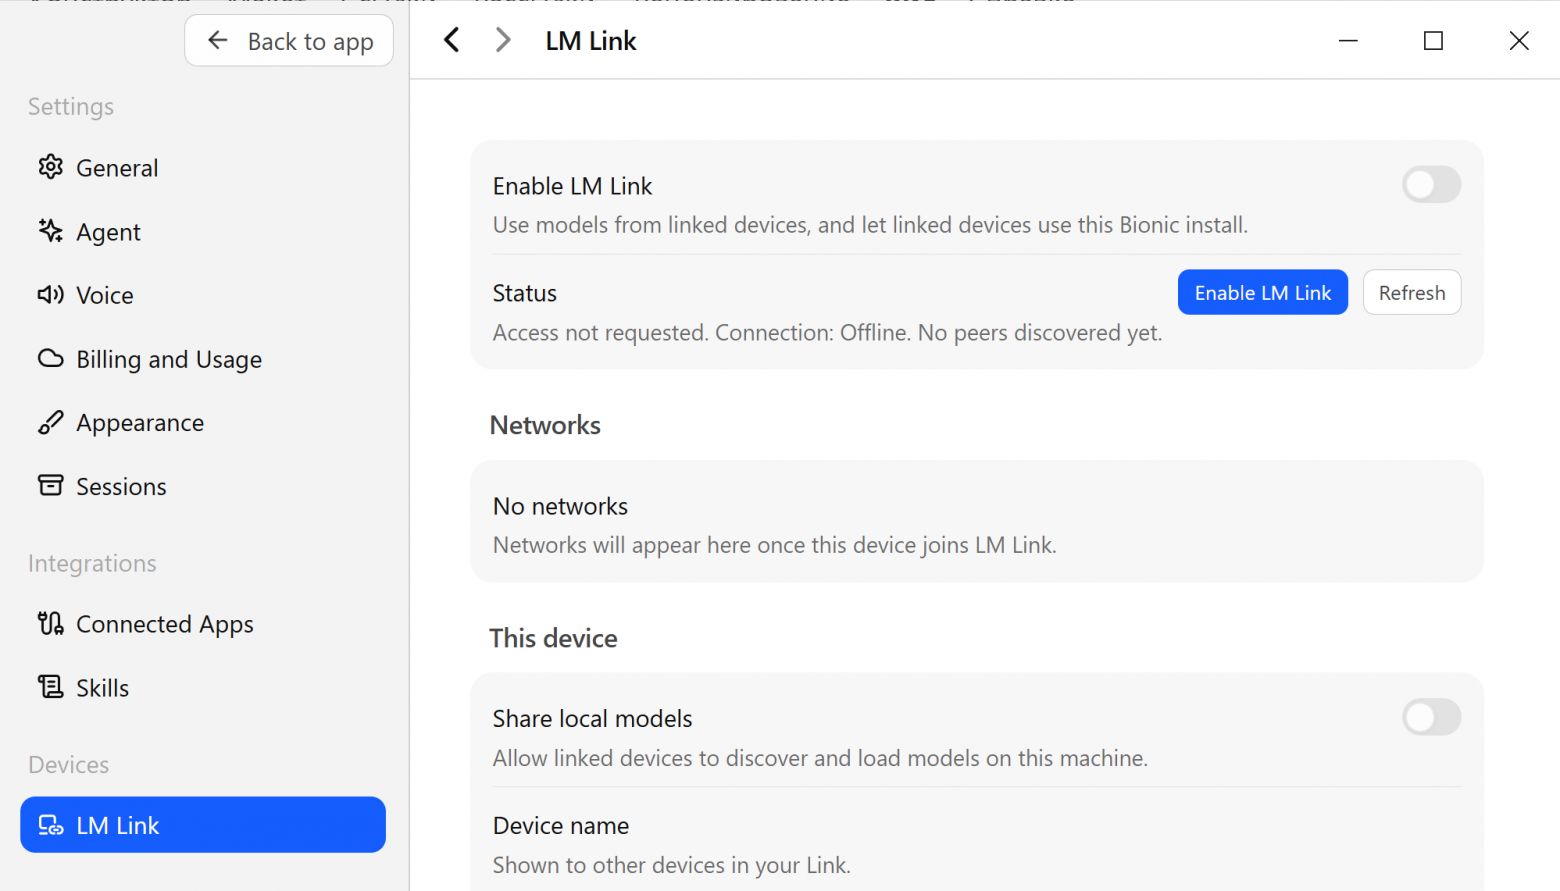This screenshot has width=1560, height=891.
Task: Click the Billing and Usage cloud icon
Action: (50, 358)
